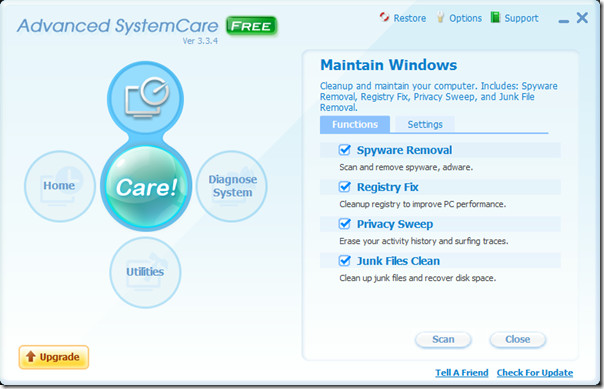Open the Options menu label

coord(465,18)
